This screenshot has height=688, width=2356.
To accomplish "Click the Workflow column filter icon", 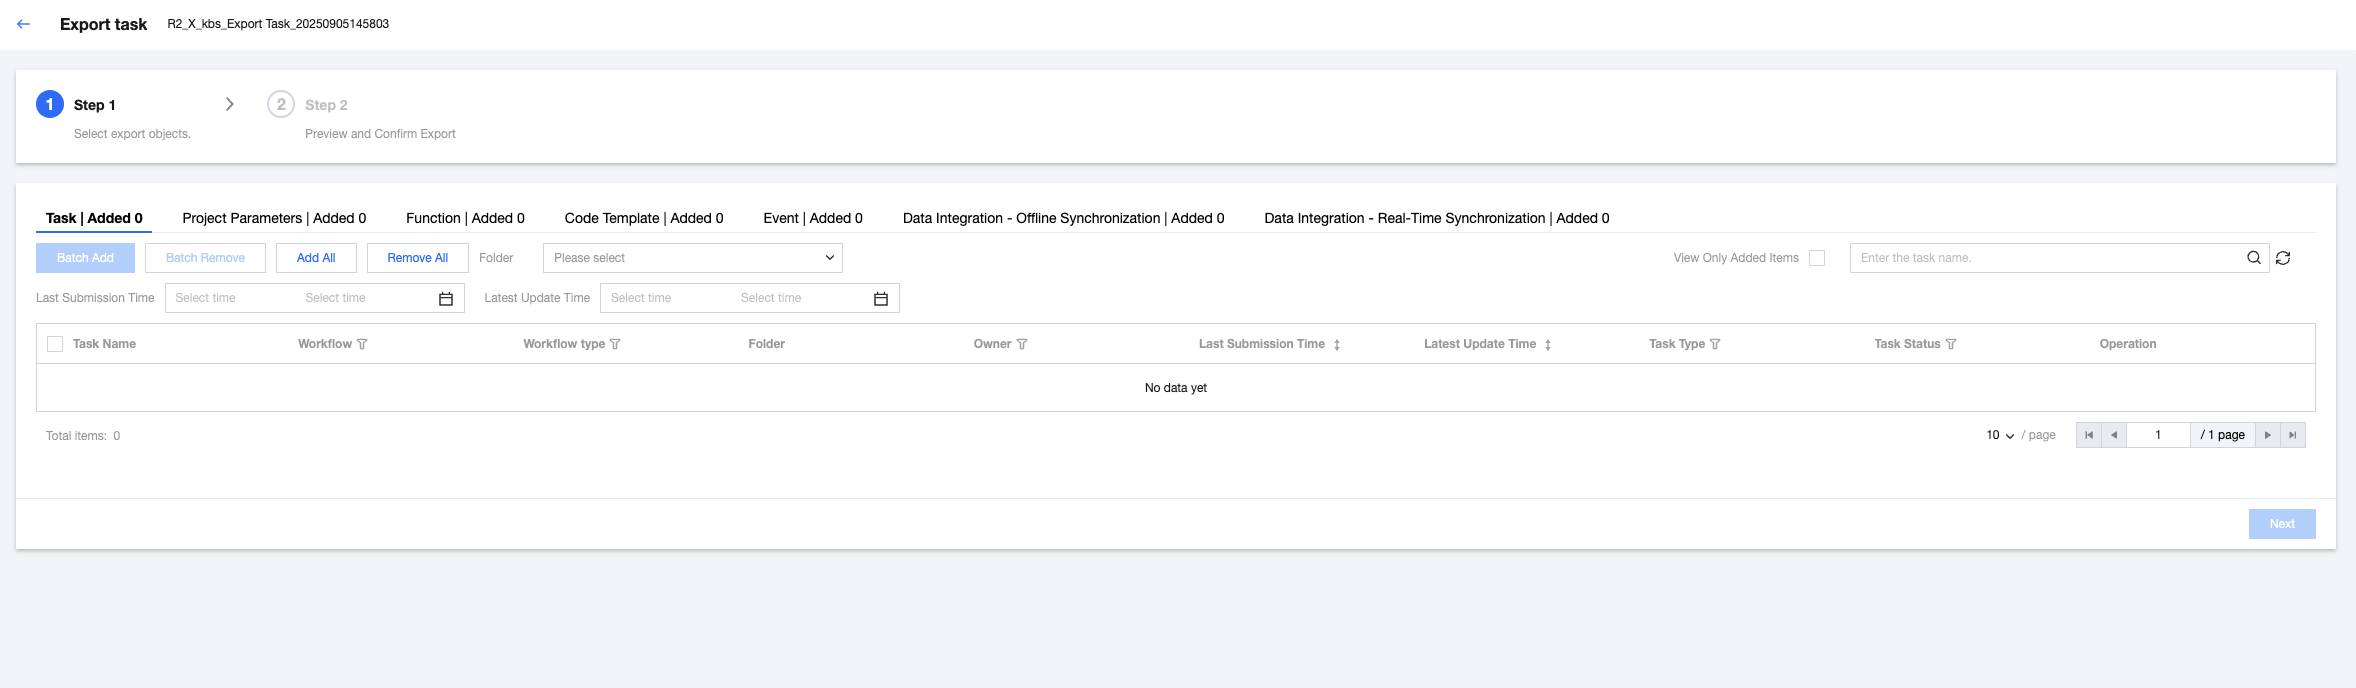I will point(362,344).
